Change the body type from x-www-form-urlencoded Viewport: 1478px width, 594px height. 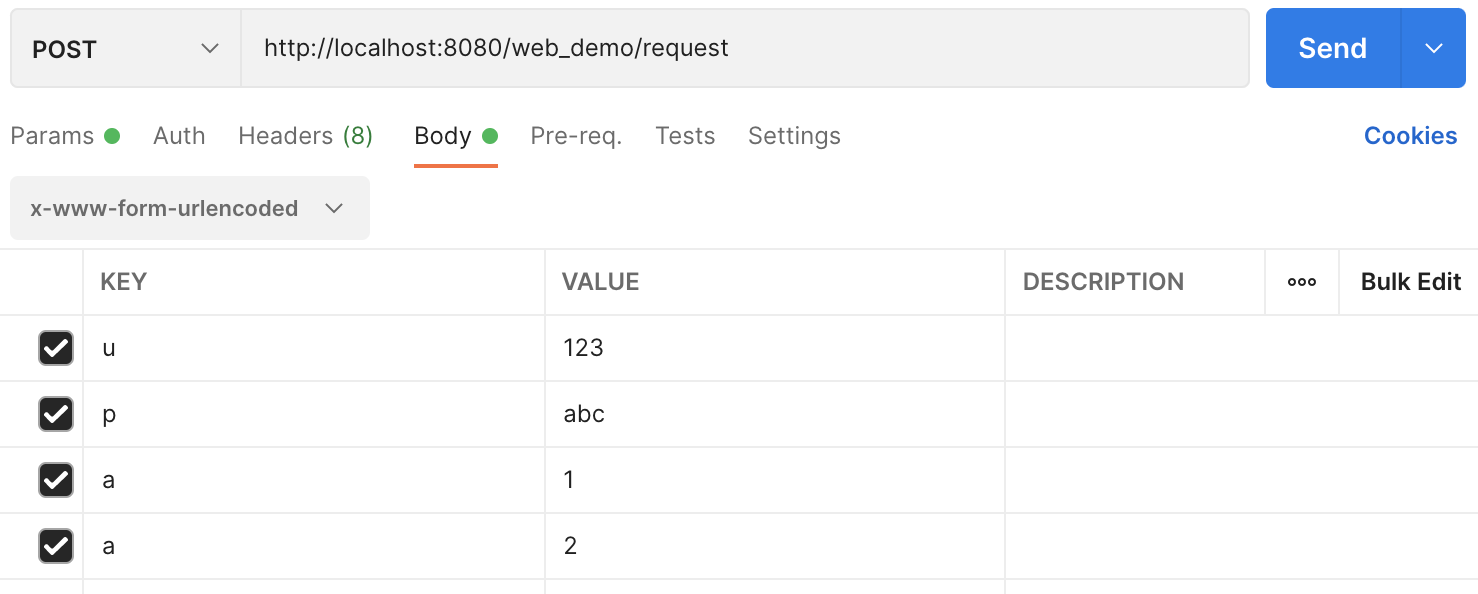coord(189,208)
